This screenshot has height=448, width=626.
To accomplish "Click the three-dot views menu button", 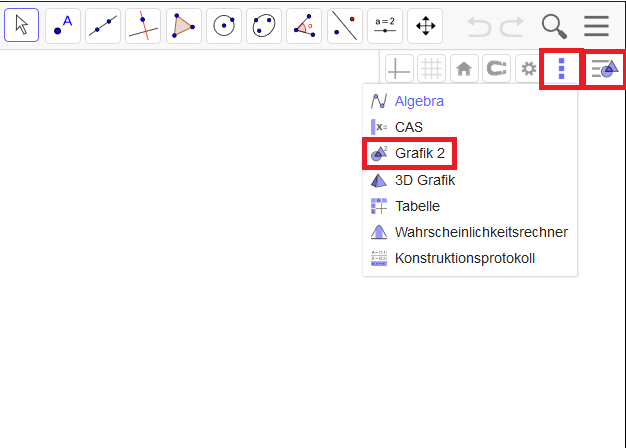I will pos(561,69).
